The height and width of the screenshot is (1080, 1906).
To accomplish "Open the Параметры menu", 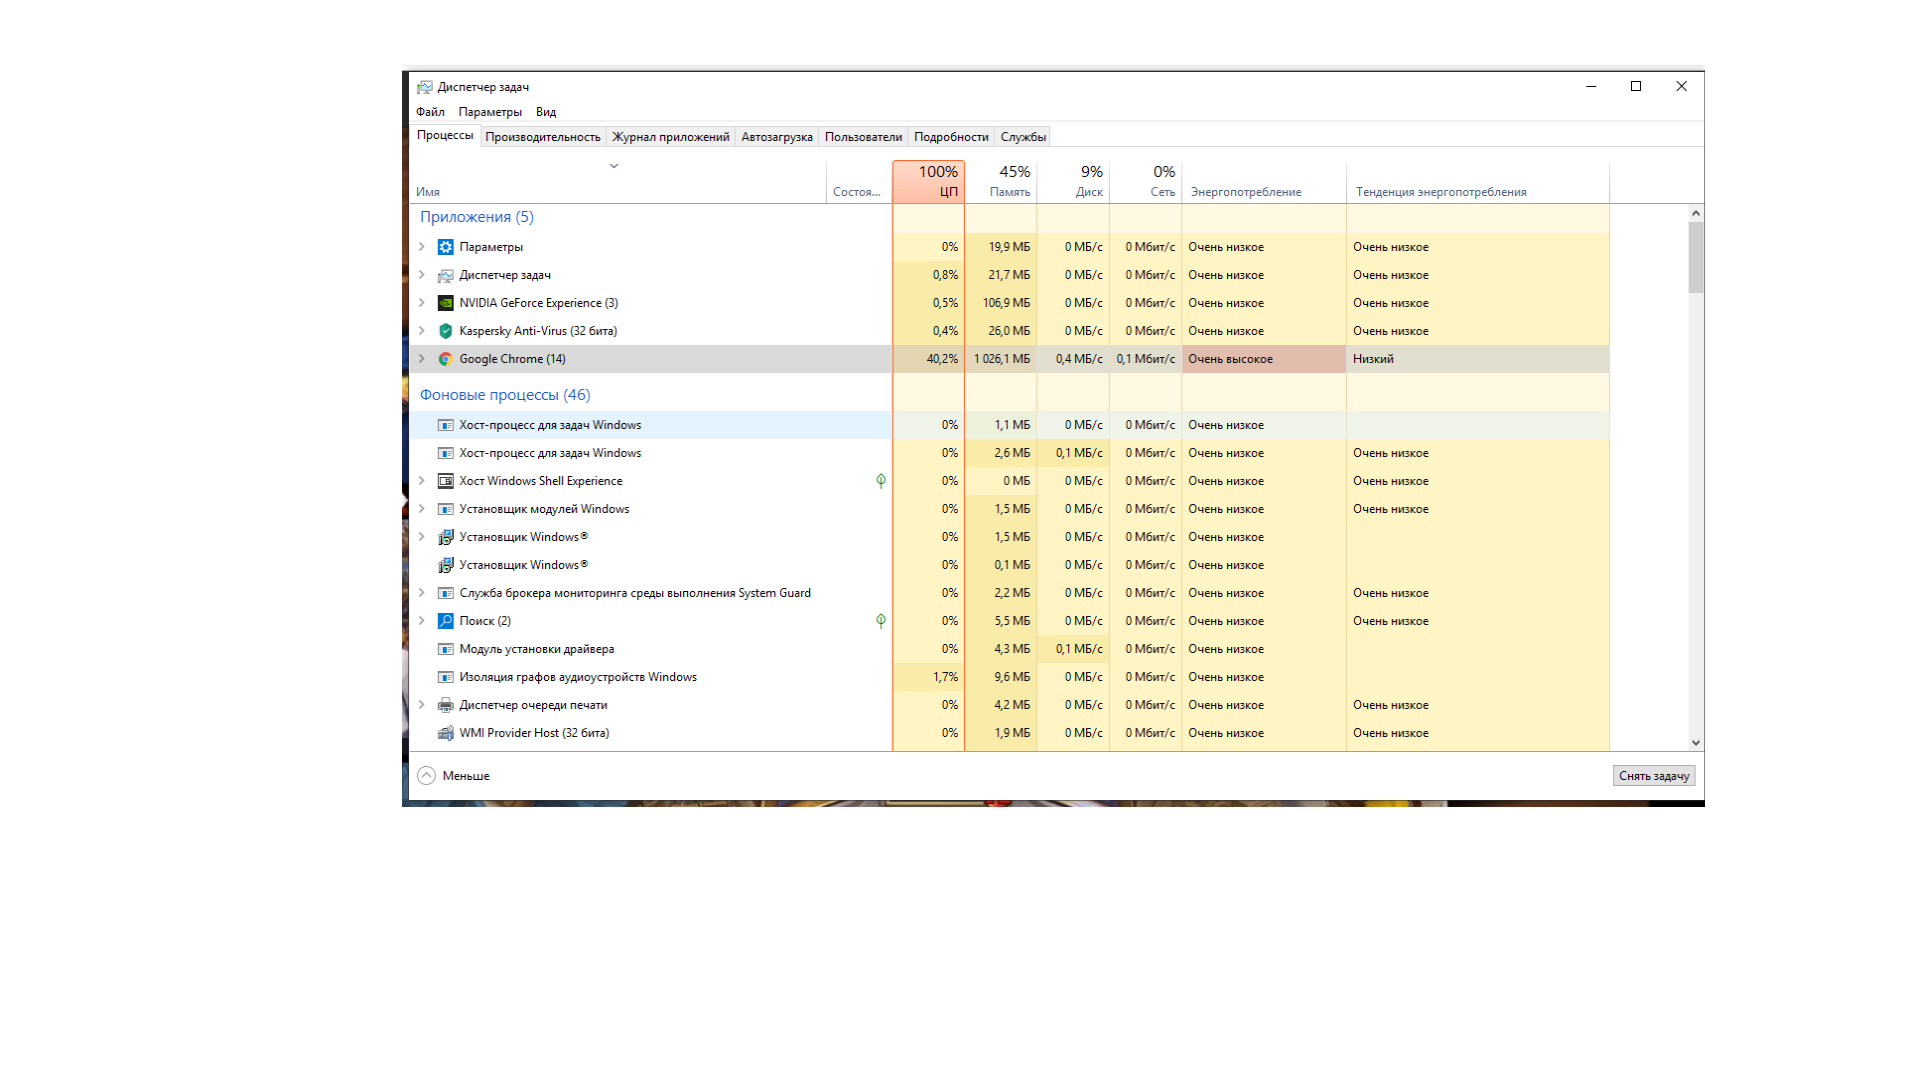I will [x=490, y=112].
